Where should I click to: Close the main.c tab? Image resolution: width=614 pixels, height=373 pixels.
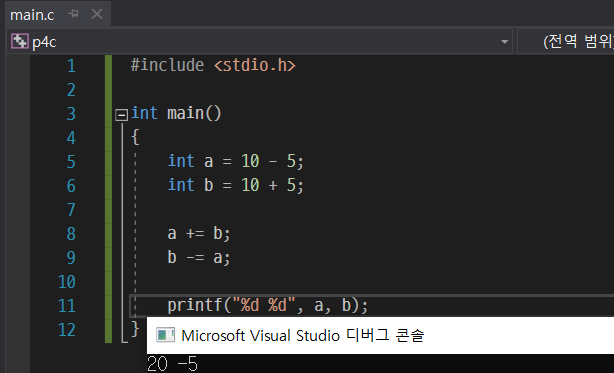[97, 14]
